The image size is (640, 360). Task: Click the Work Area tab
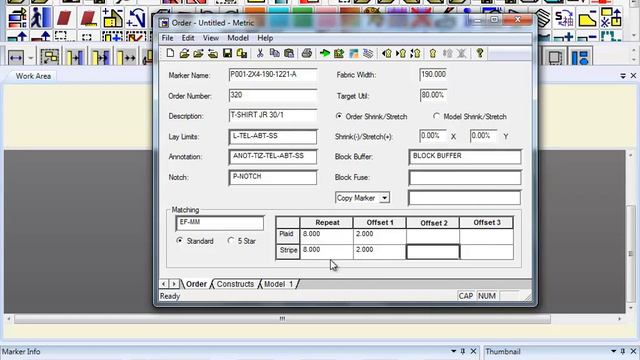(x=33, y=76)
